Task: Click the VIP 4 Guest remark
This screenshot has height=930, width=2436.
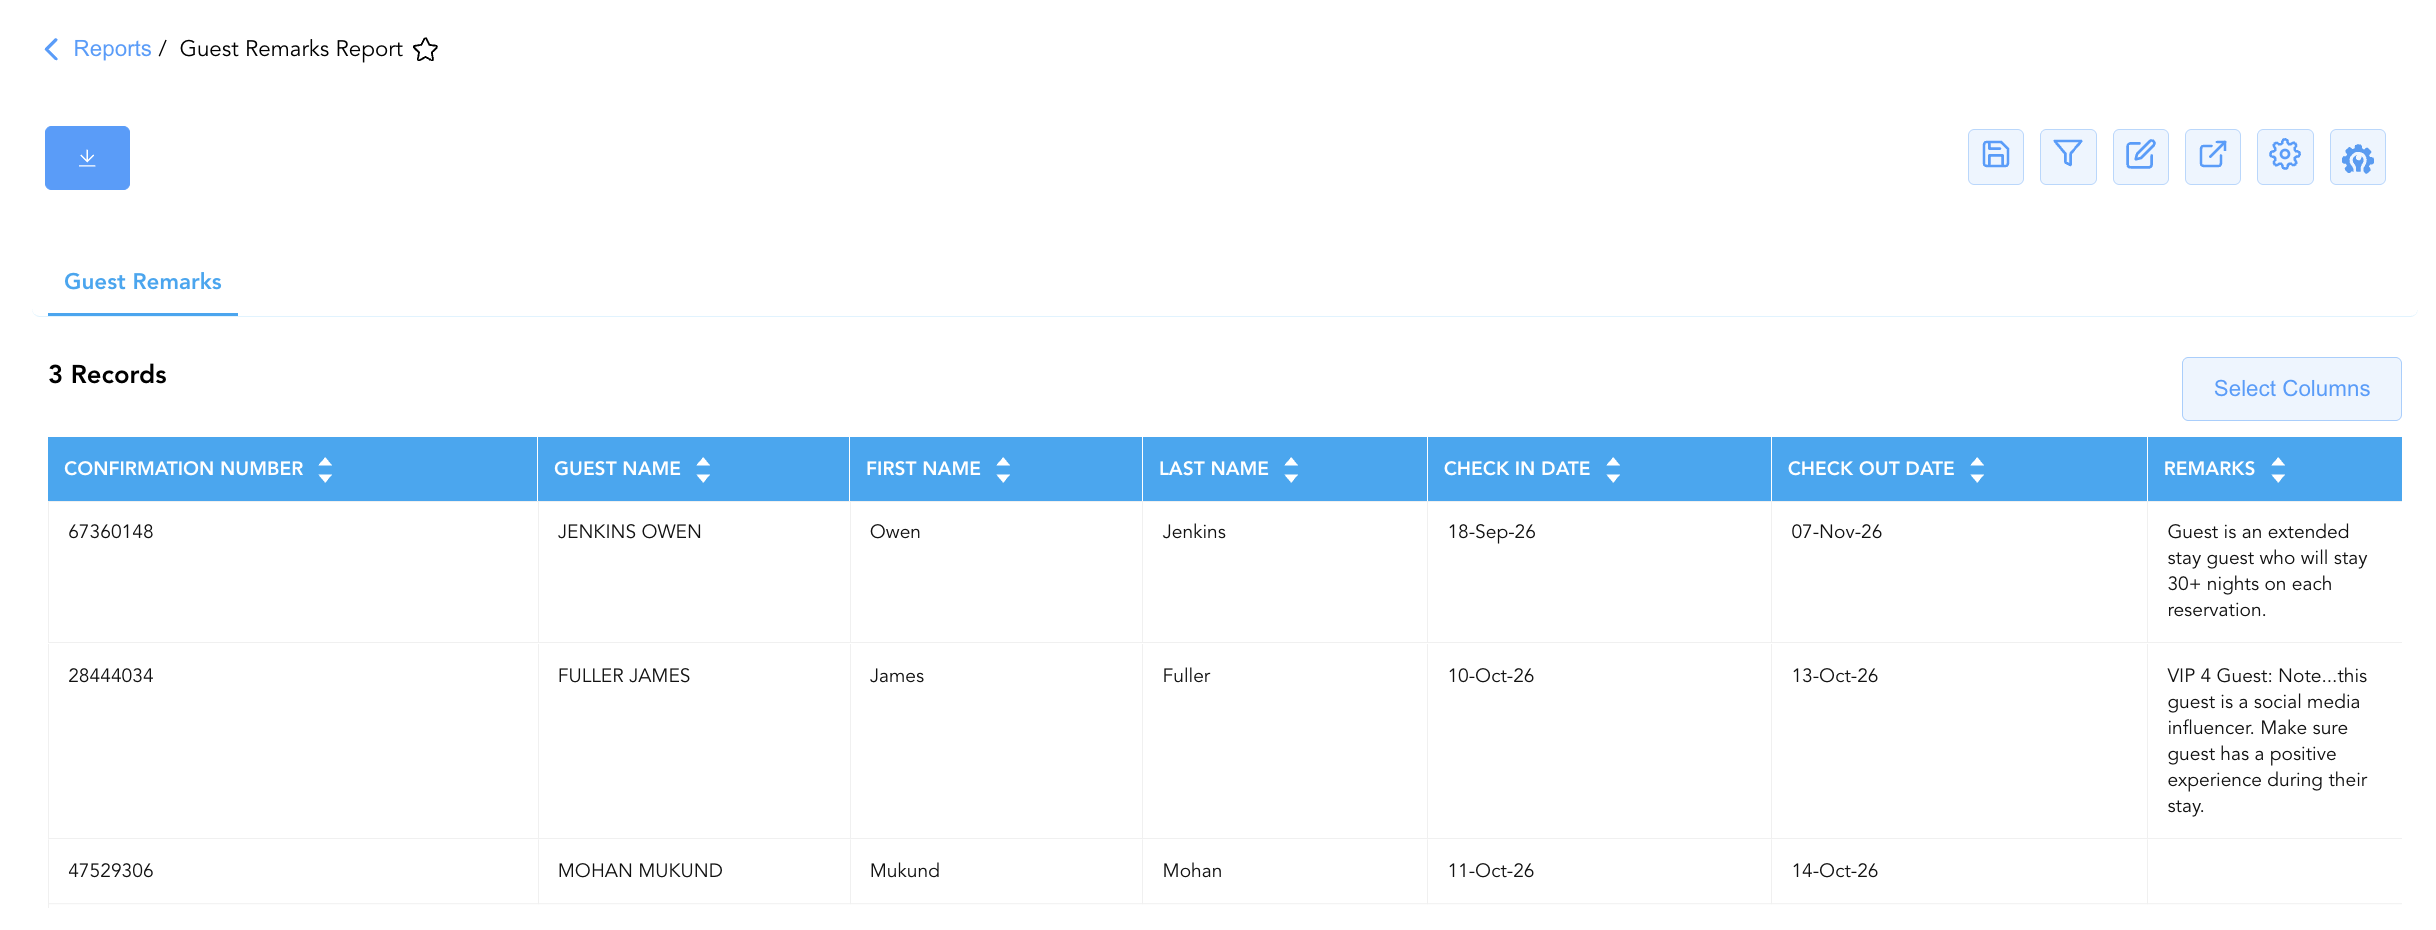Action: click(x=2267, y=741)
